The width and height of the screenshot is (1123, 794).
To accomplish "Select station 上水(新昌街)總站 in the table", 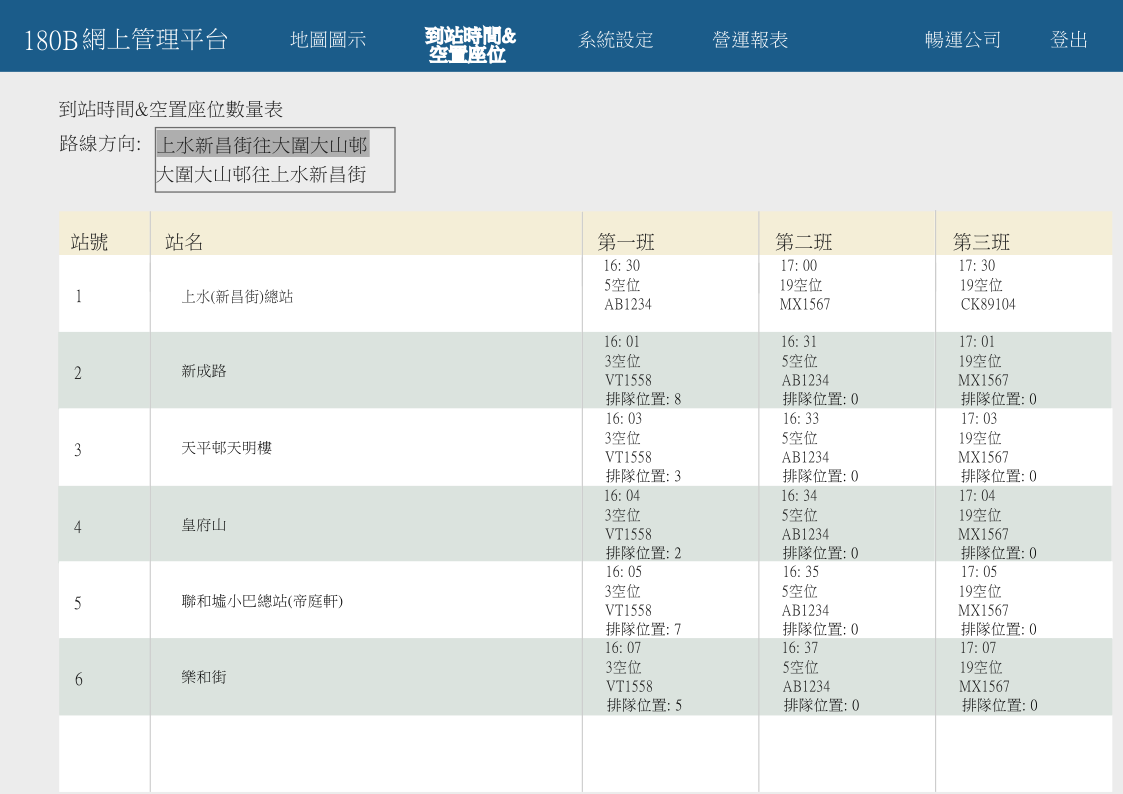I will (237, 297).
